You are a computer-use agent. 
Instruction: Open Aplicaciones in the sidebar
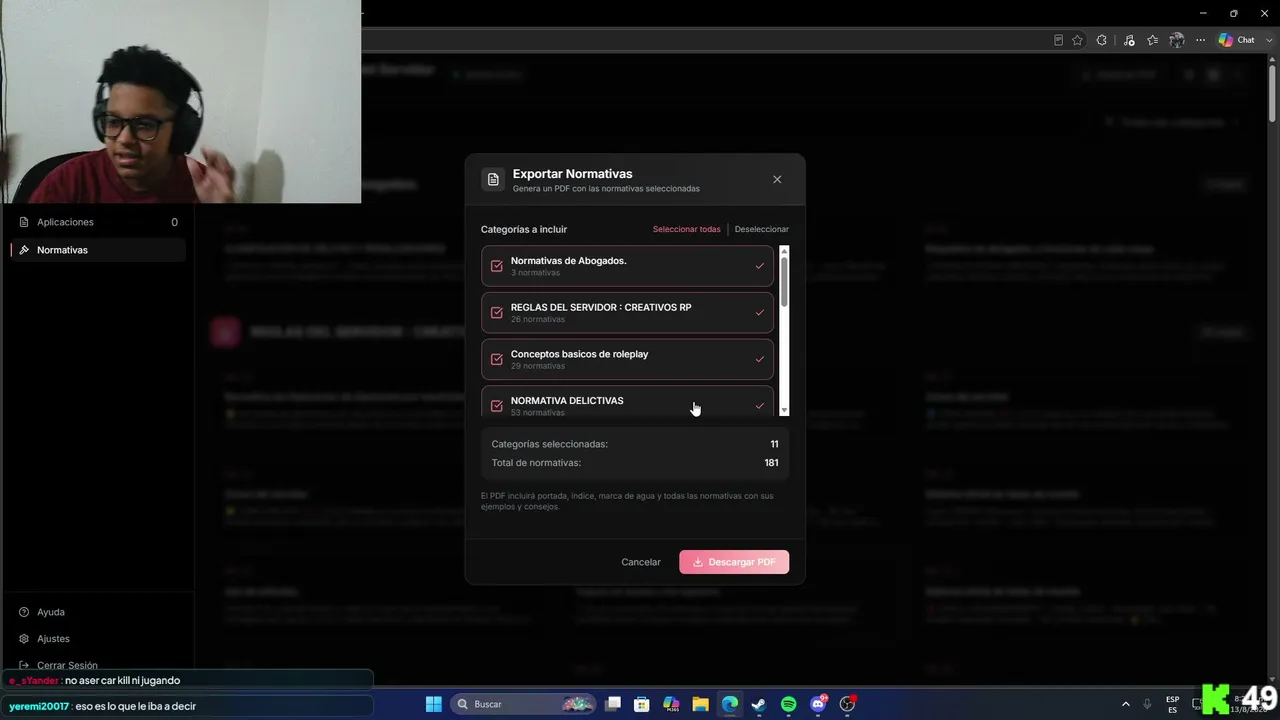click(x=97, y=222)
